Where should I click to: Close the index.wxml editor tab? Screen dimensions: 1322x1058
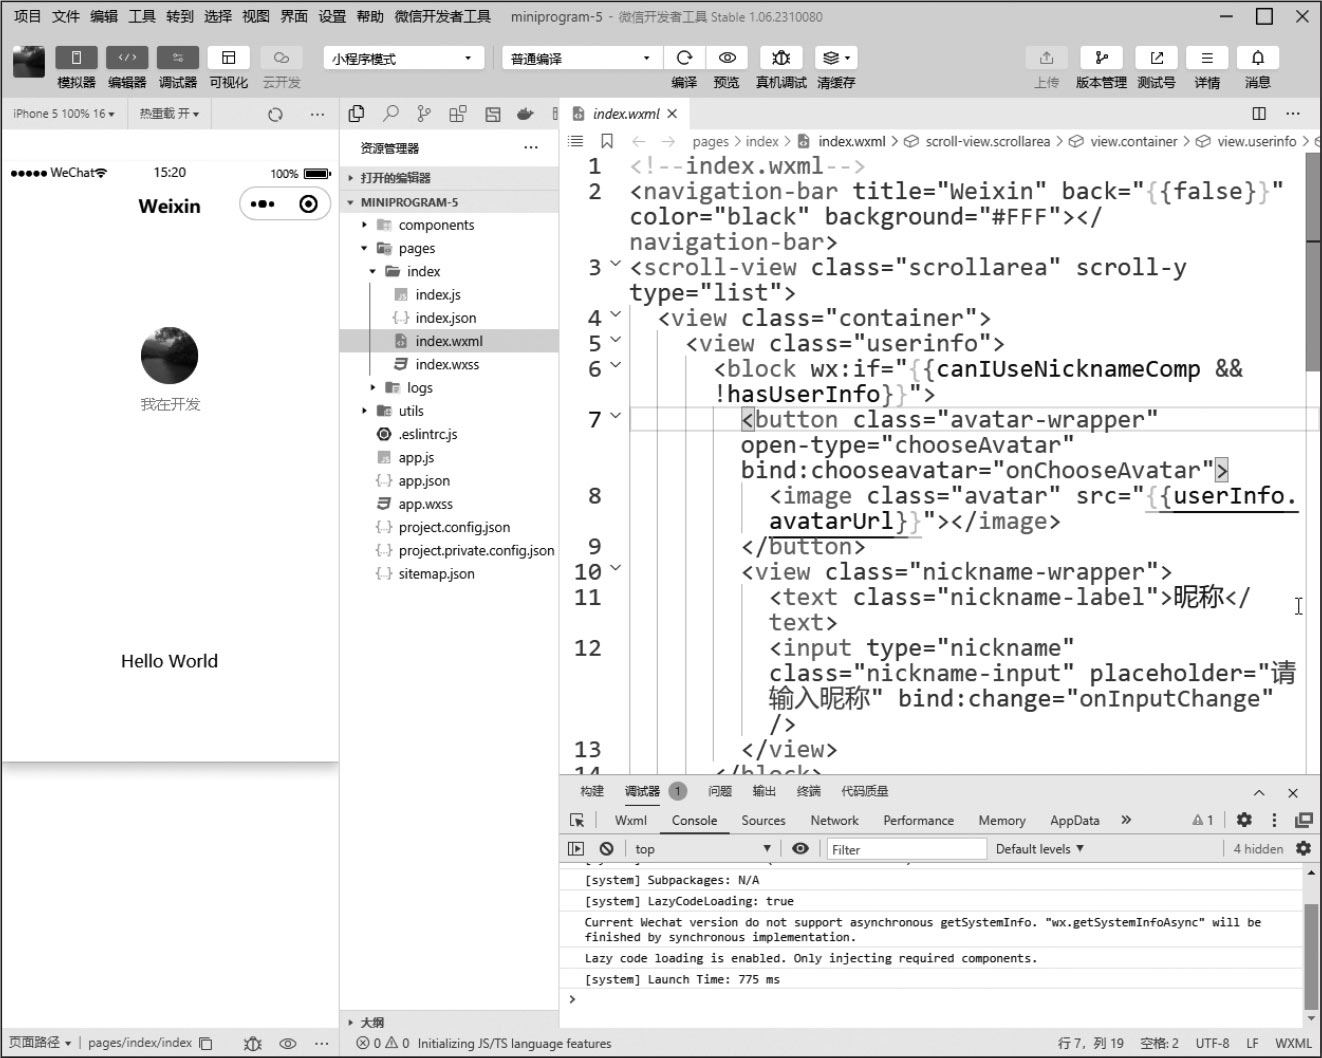pos(672,113)
